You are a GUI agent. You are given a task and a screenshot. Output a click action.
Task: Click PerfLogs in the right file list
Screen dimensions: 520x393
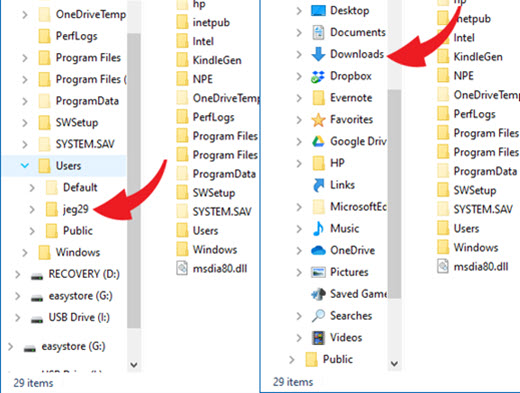474,114
